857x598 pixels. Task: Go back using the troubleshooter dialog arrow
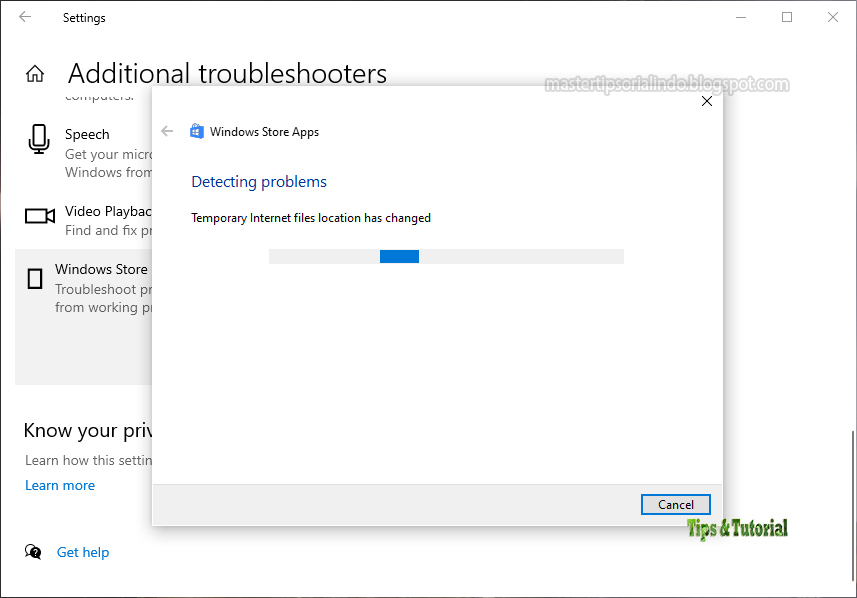(x=167, y=131)
